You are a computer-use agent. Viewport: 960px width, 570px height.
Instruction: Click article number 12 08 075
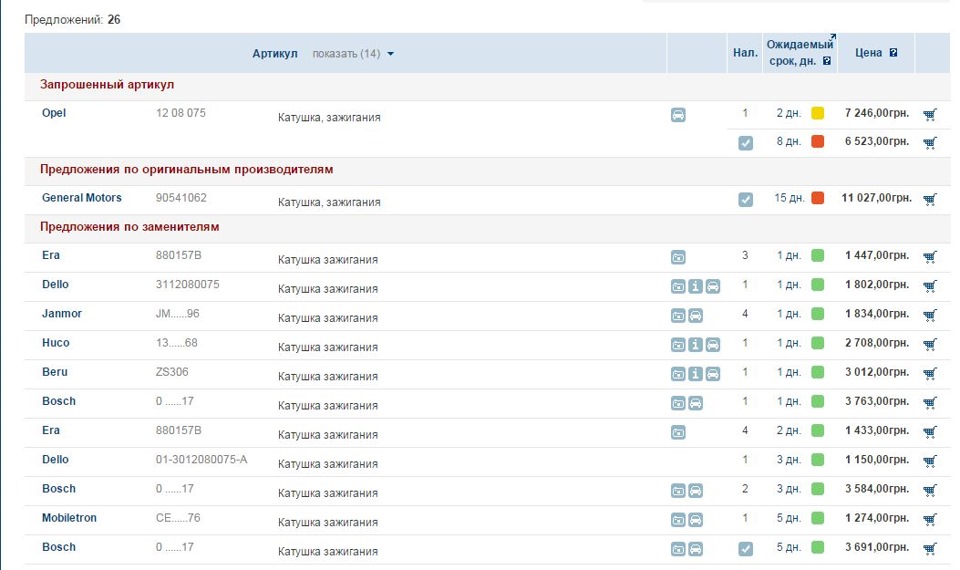click(181, 113)
